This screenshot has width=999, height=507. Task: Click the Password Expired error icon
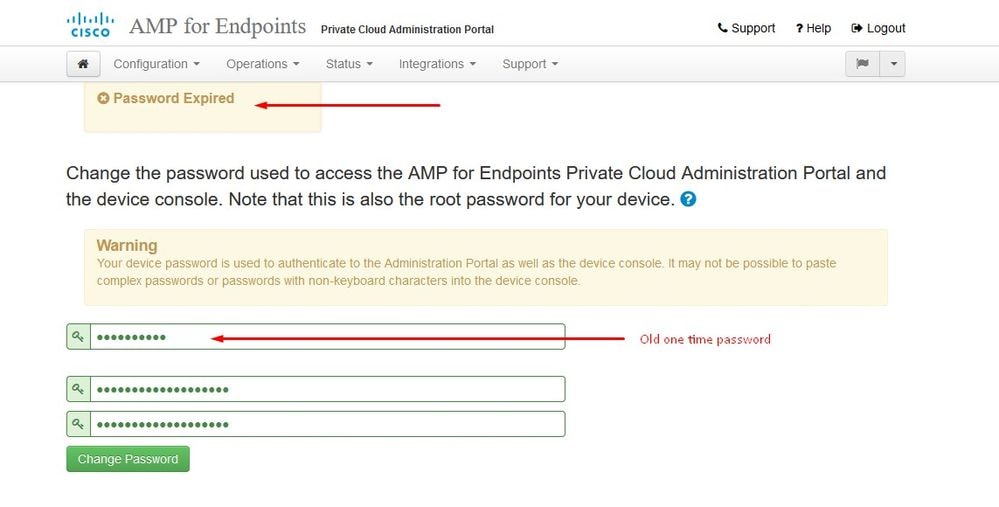tap(103, 98)
